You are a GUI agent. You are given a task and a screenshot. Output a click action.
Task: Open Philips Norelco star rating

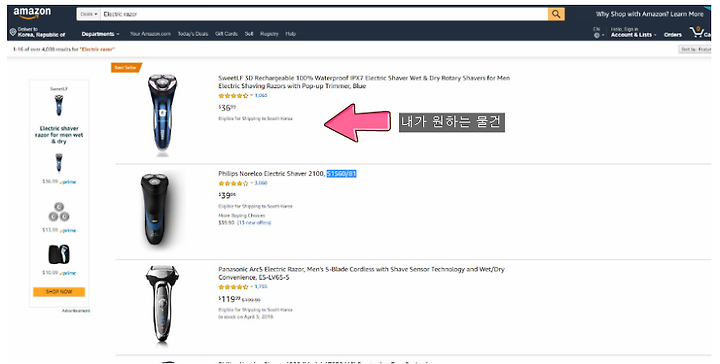tap(233, 184)
